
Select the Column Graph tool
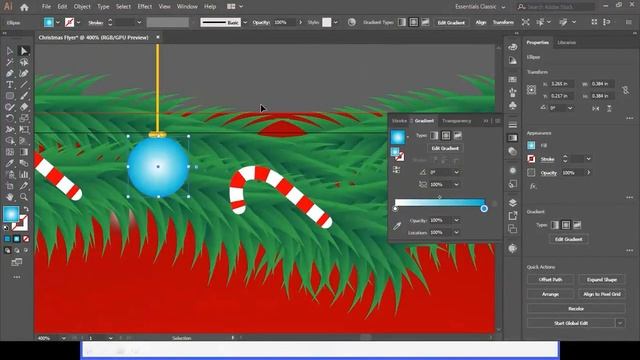click(x=24, y=175)
